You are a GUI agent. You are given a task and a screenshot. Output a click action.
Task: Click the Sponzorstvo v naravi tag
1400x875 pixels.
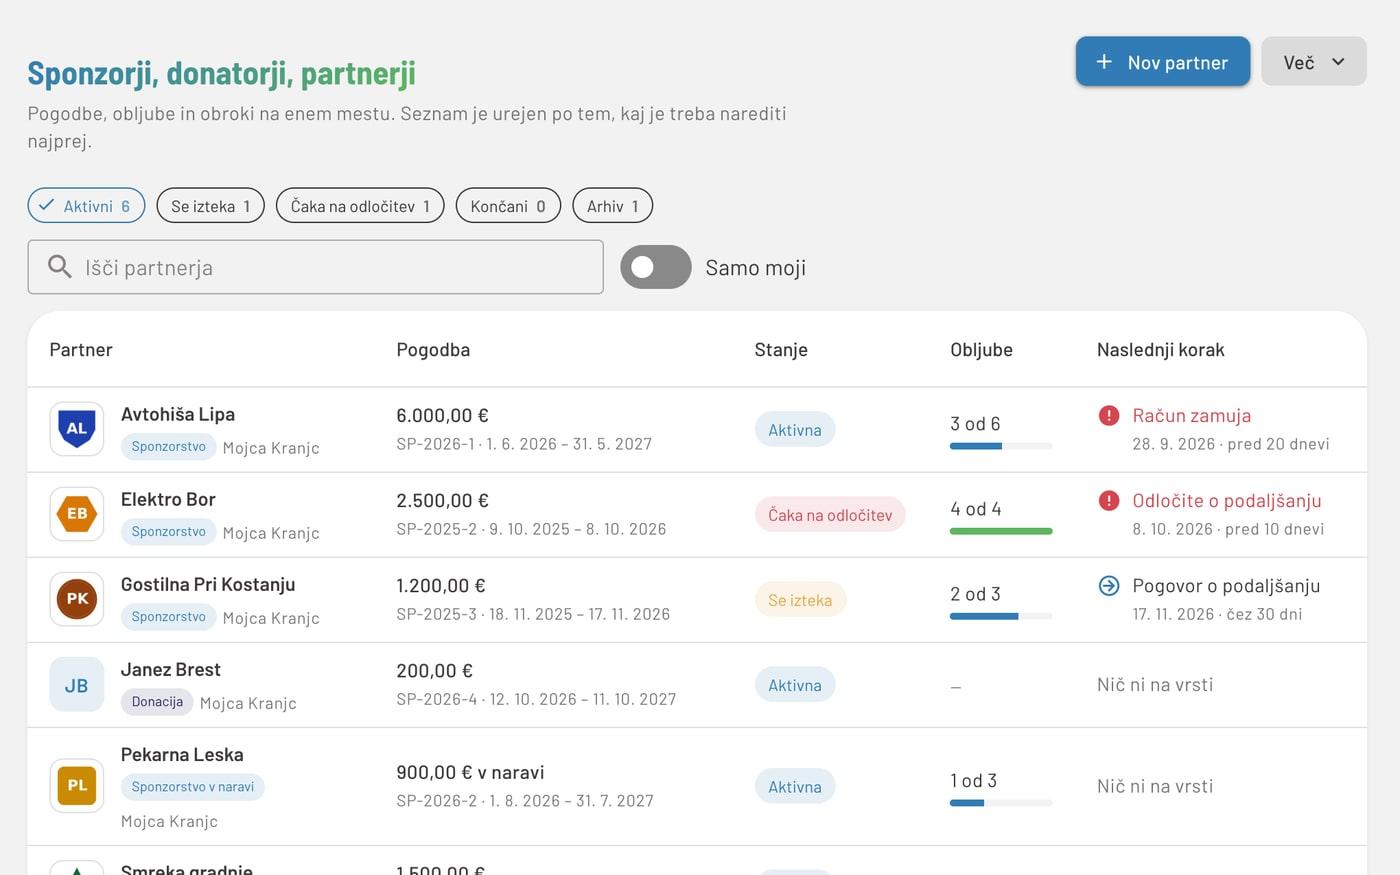coord(193,787)
